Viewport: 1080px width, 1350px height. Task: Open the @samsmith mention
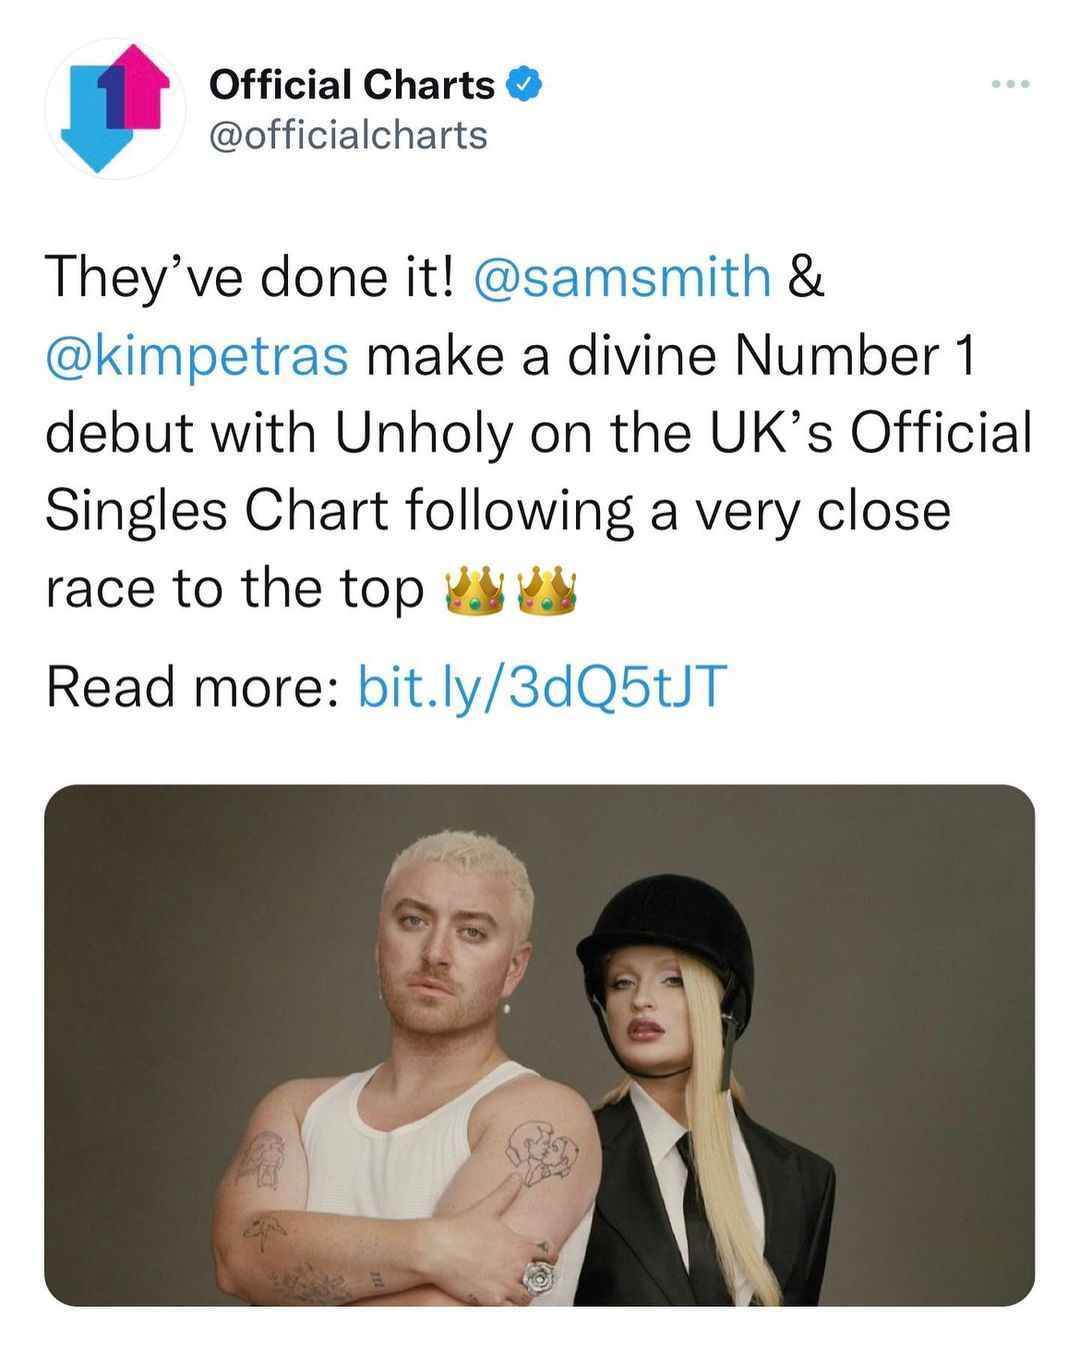620,277
